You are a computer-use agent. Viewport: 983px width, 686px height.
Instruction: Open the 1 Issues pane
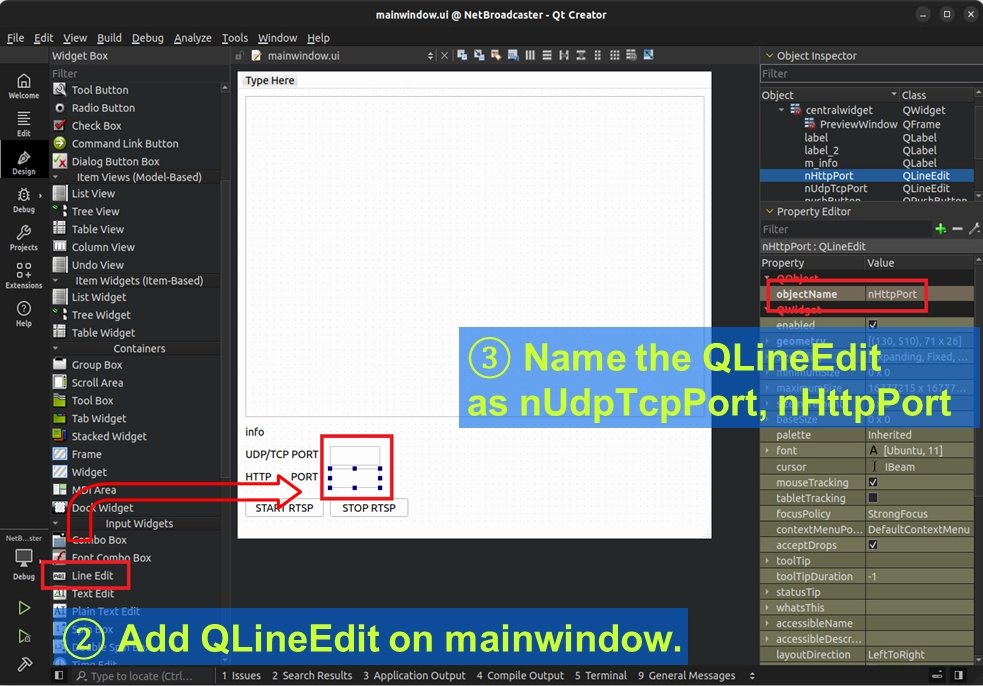click(241, 675)
